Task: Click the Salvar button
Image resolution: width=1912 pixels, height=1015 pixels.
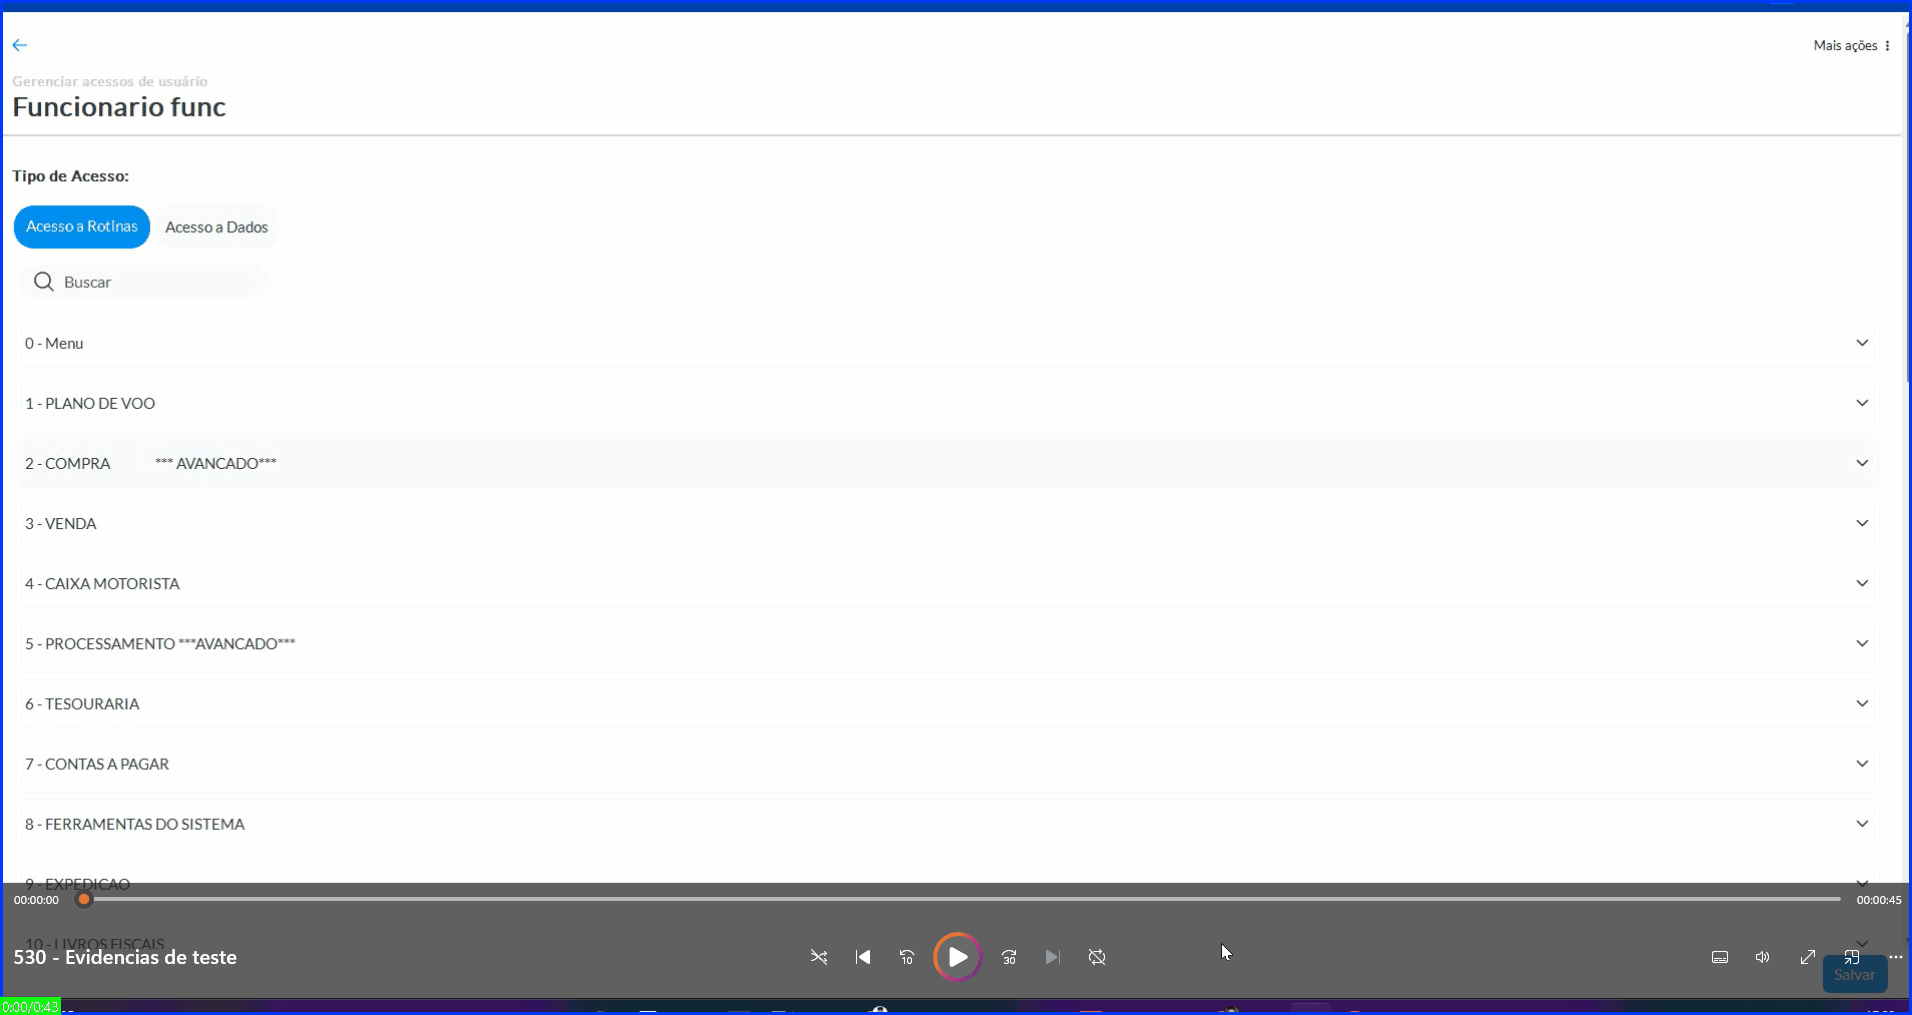Action: click(x=1855, y=975)
